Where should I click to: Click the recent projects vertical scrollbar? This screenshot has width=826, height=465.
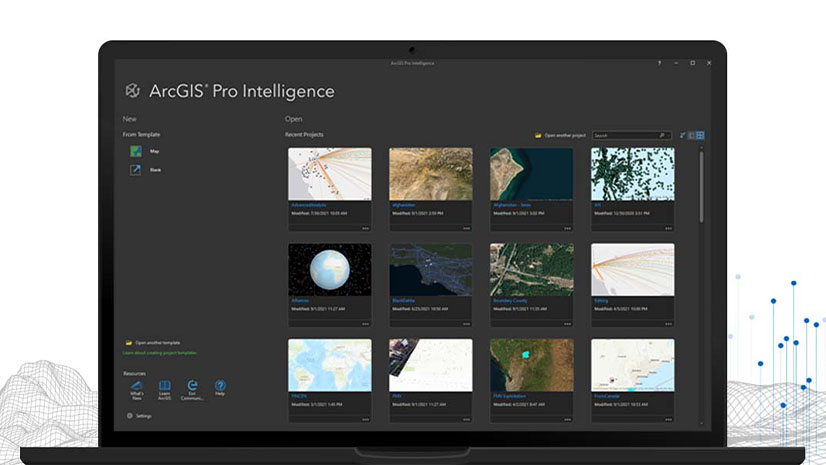[x=701, y=187]
